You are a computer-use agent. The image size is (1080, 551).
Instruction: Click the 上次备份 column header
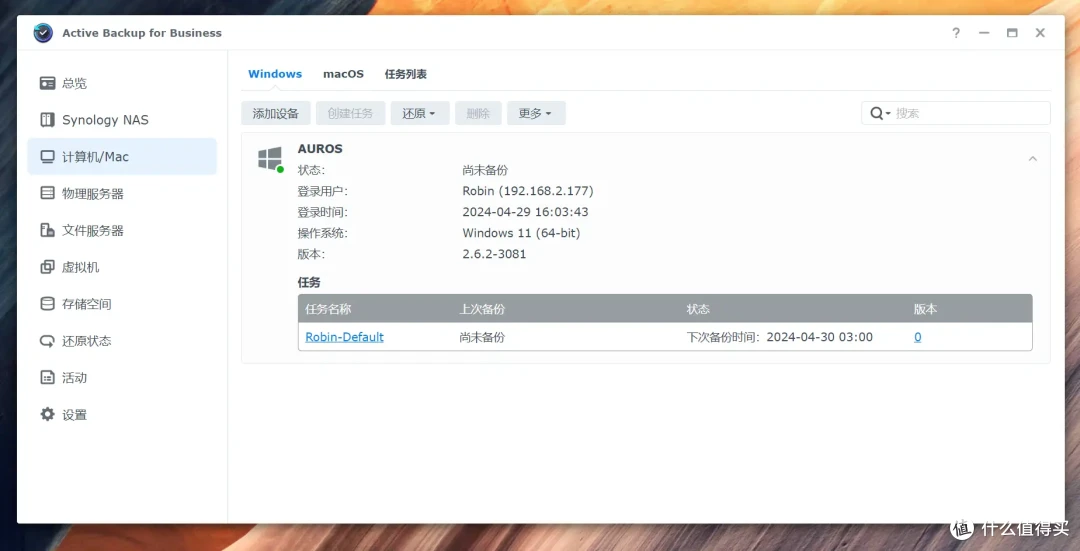[482, 309]
